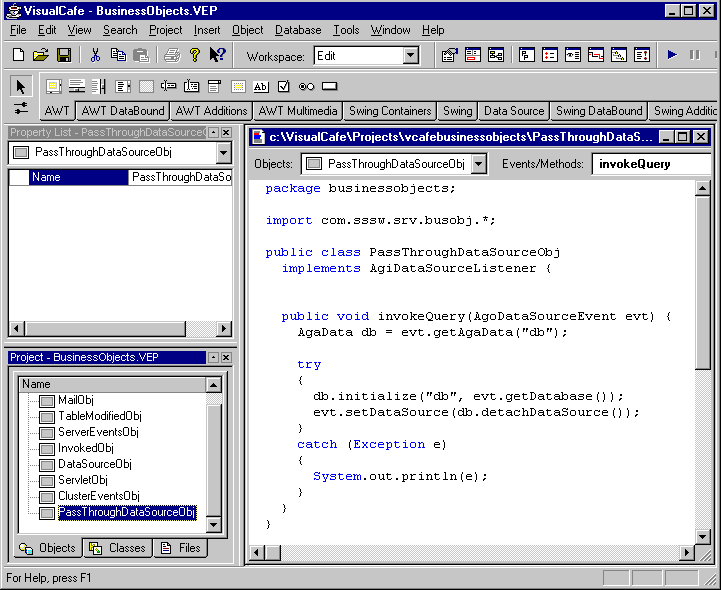Switch to the AWT Multimedia palette tab
This screenshot has height=590, width=721.
click(298, 111)
